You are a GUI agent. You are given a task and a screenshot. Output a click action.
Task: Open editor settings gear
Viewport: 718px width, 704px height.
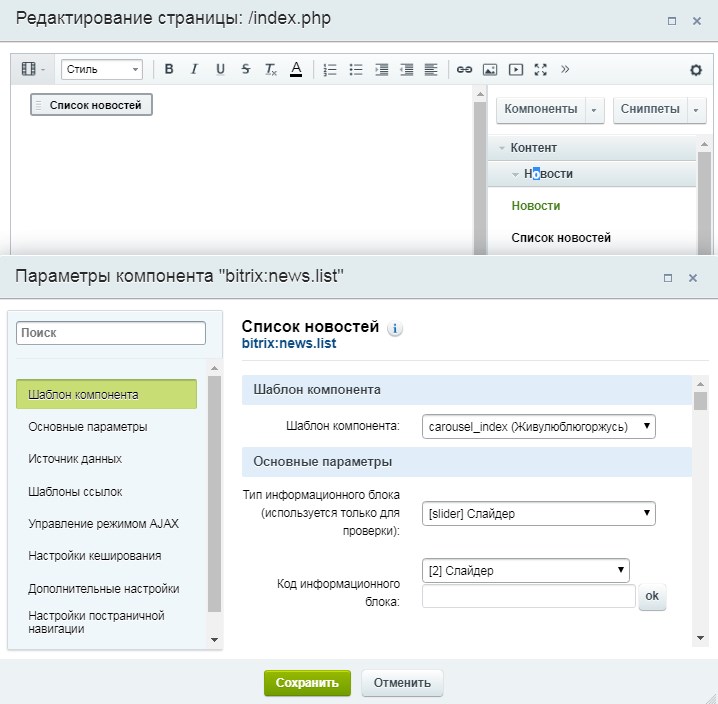(696, 69)
